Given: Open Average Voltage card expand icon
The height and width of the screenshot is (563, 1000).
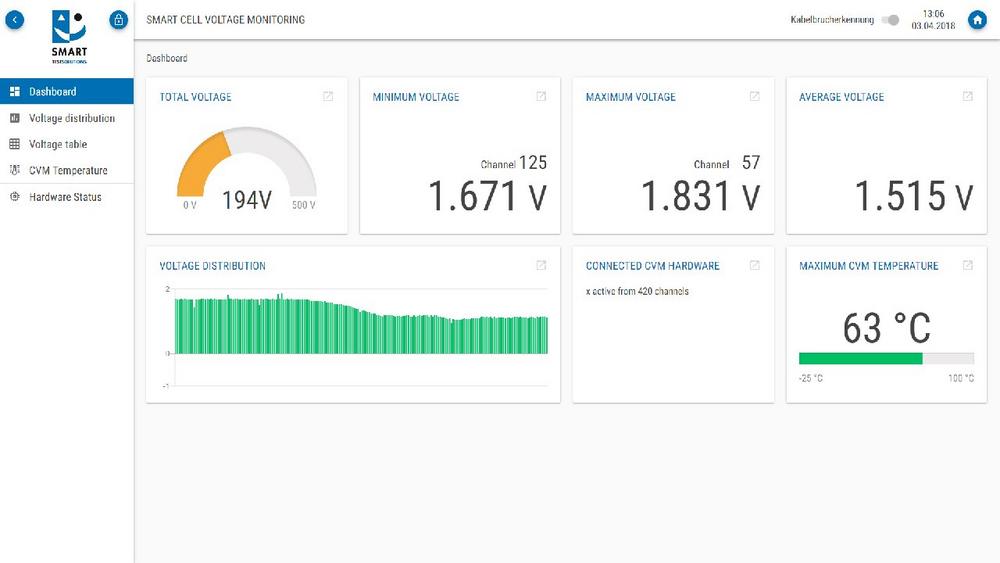Looking at the screenshot, I should click(967, 97).
